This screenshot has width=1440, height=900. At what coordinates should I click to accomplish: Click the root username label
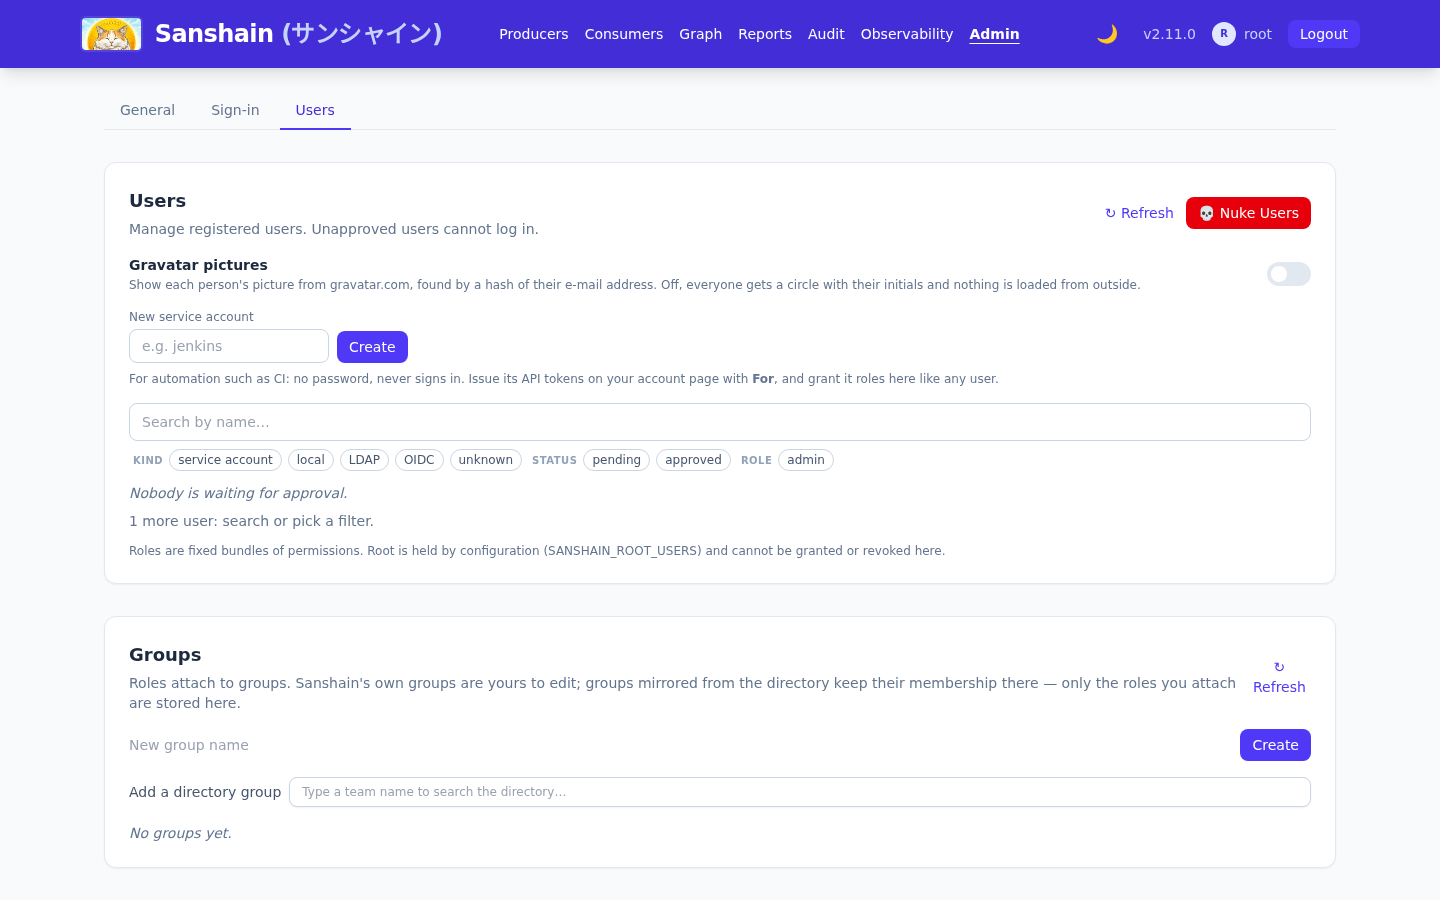pos(1258,34)
